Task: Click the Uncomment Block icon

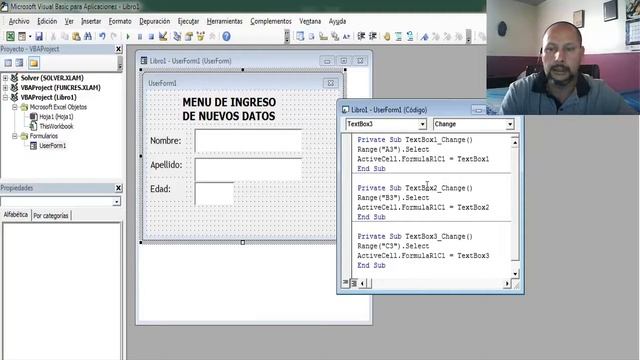Action: tap(410, 36)
